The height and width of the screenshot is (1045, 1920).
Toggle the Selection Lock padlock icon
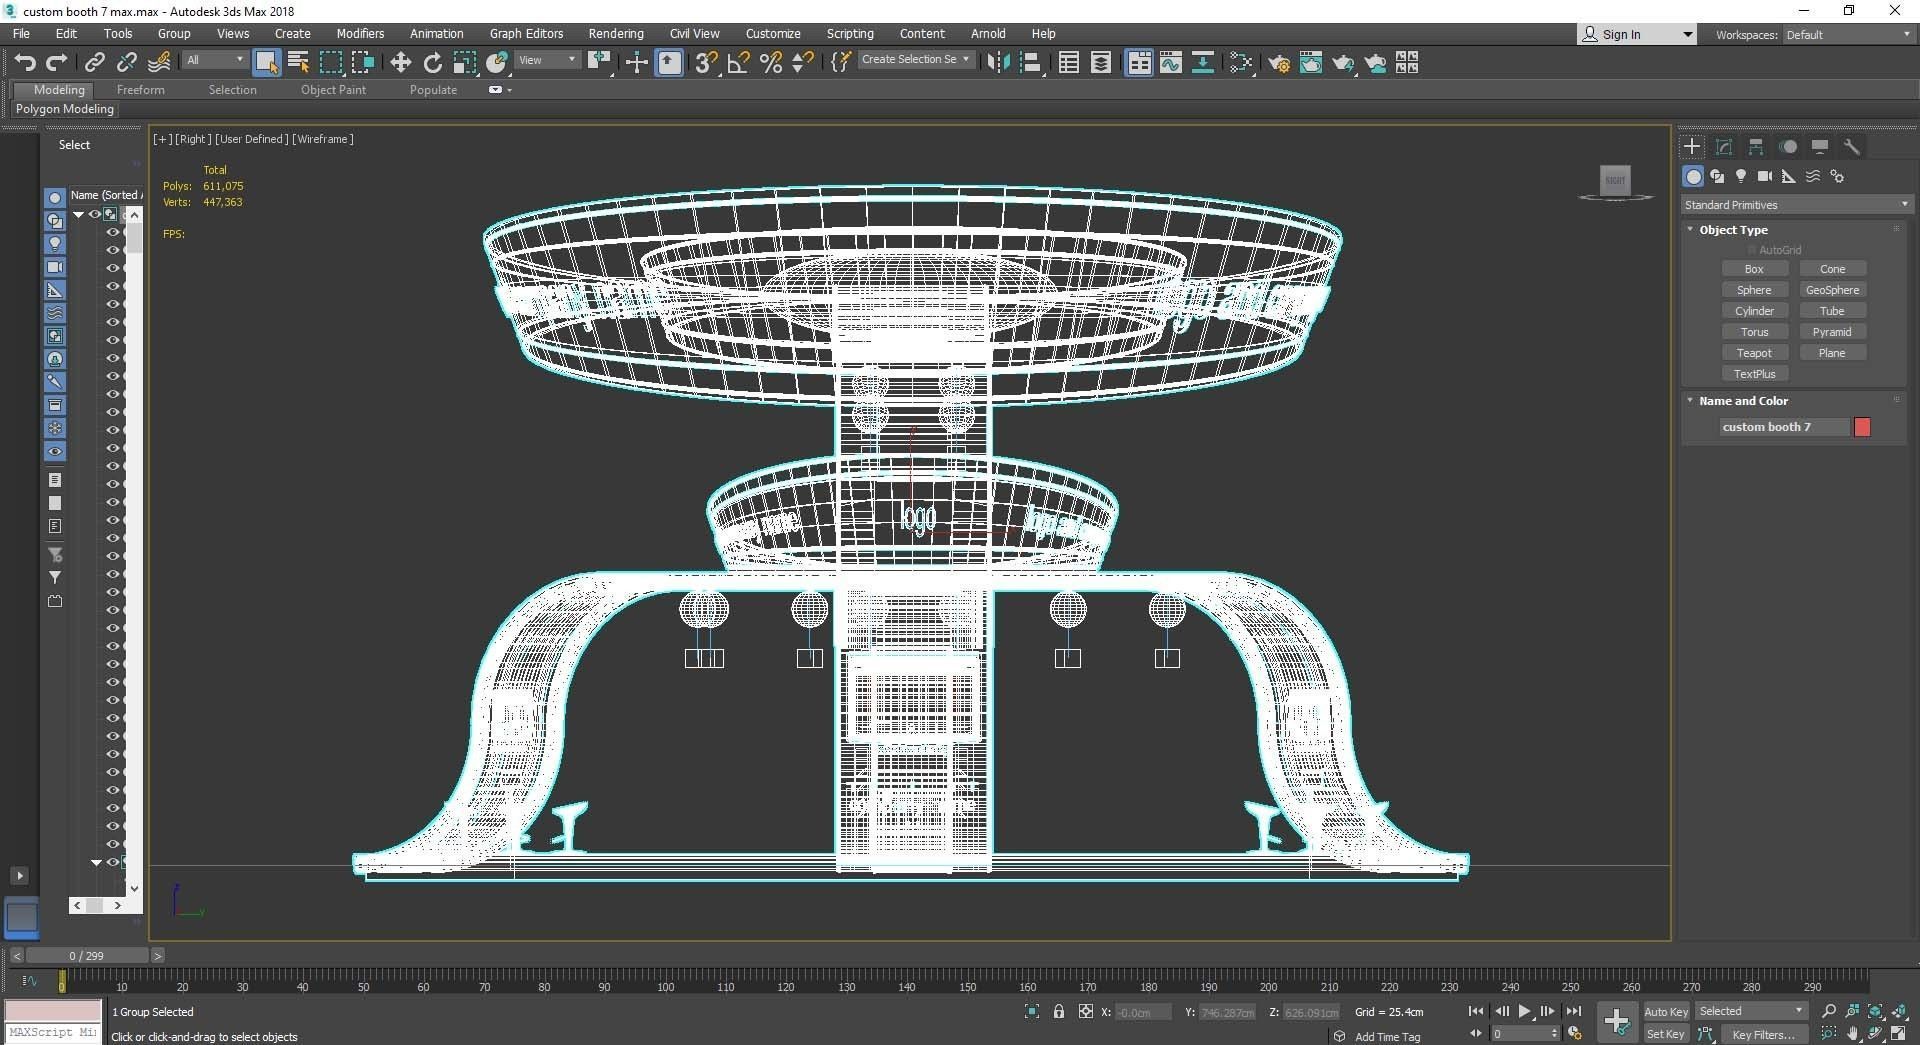[1059, 1012]
